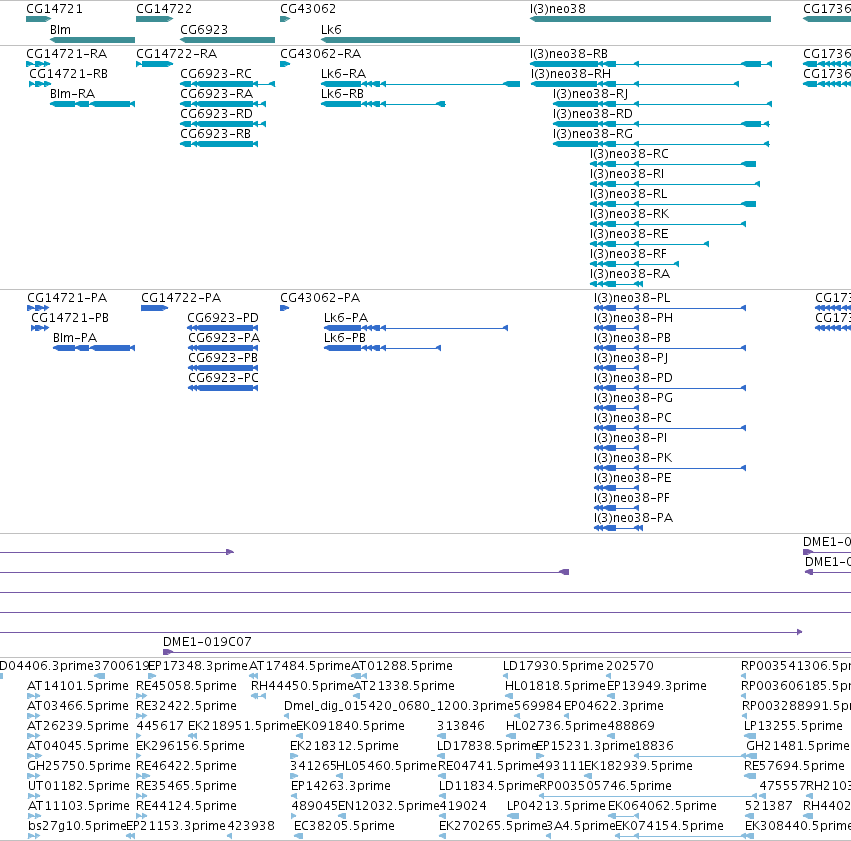Select transcript CG6923-RA
The height and width of the screenshot is (841, 851).
coord(217,94)
